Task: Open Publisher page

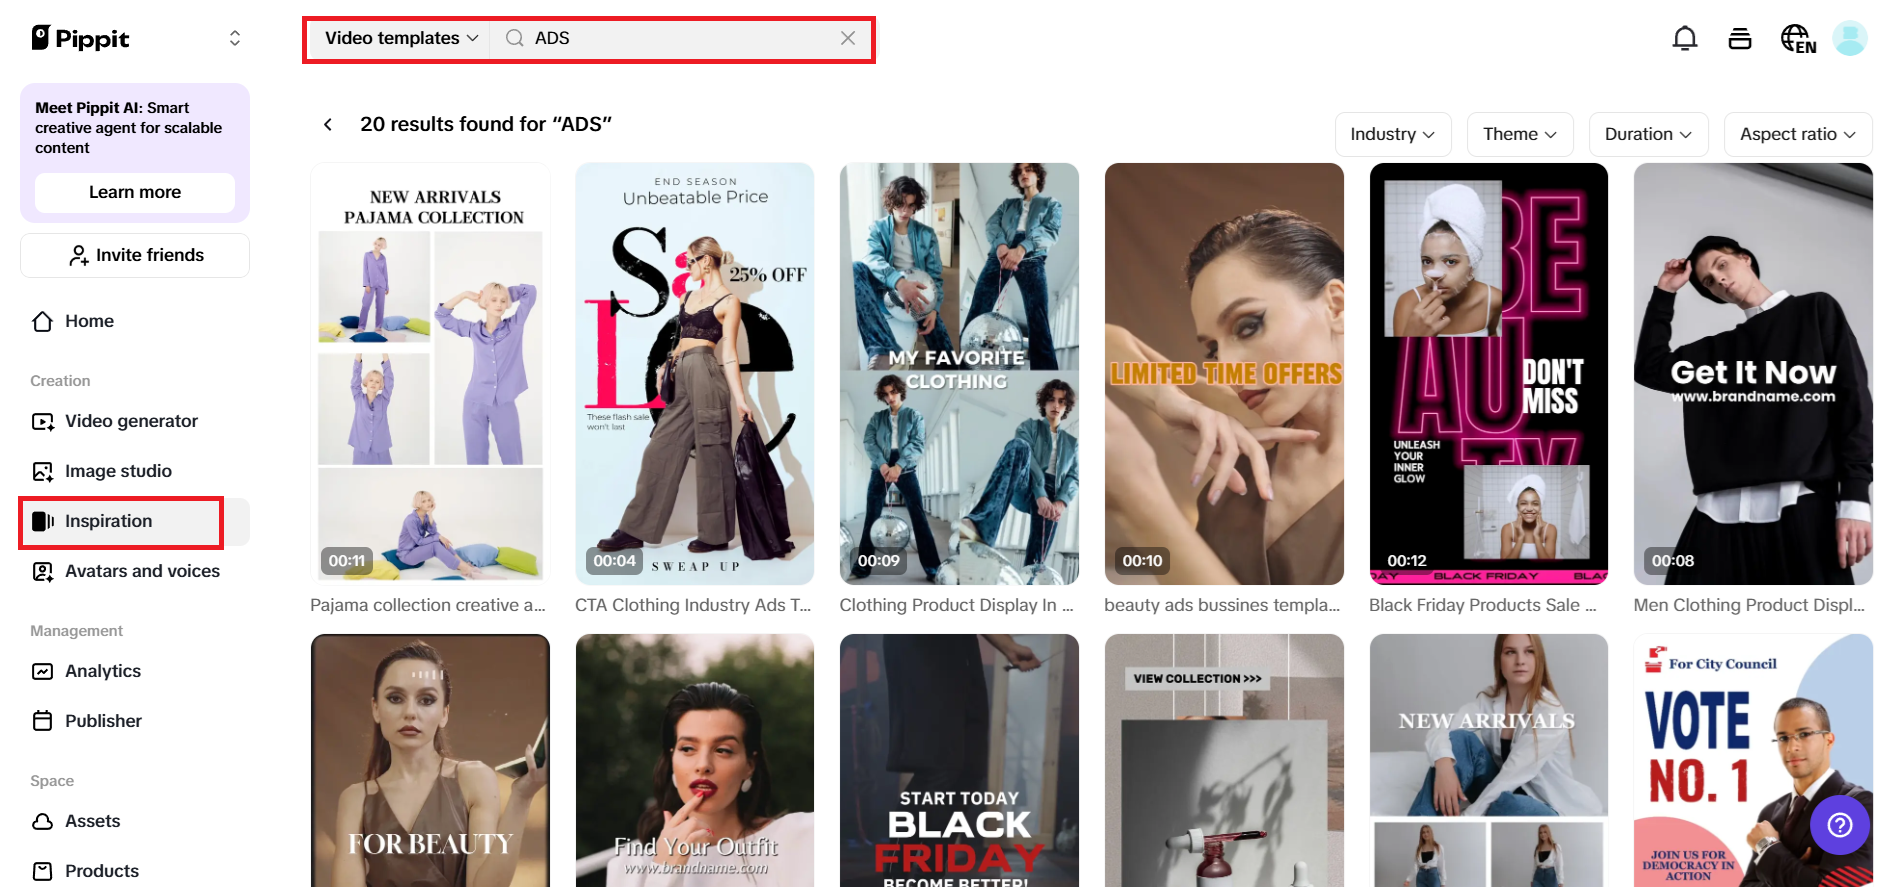Action: click(x=135, y=721)
